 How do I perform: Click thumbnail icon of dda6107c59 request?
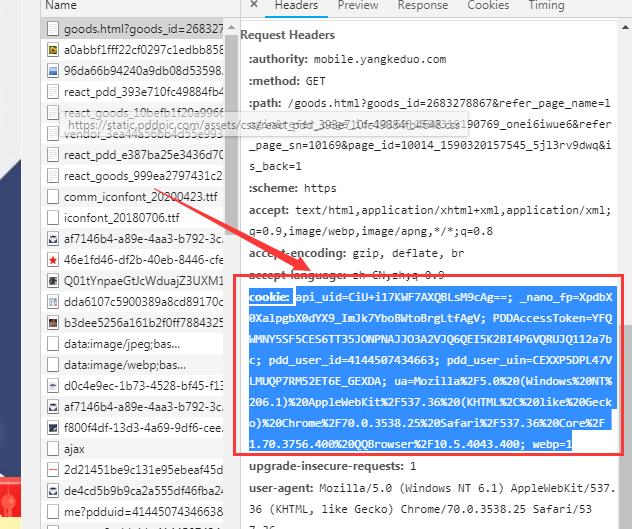click(53, 302)
